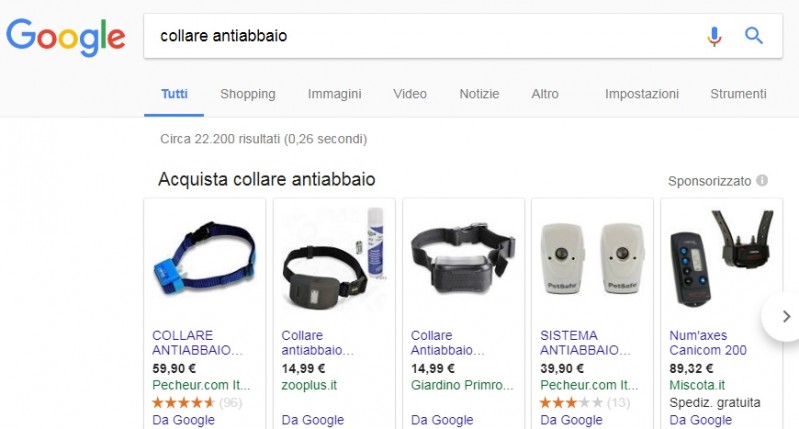799x429 pixels.
Task: Click the blue magnifying glass search icon
Action: tap(754, 36)
